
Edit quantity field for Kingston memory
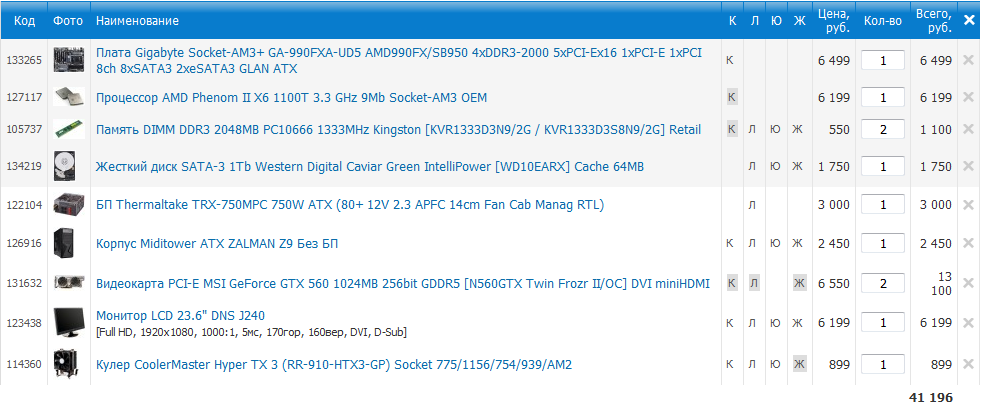point(883,130)
